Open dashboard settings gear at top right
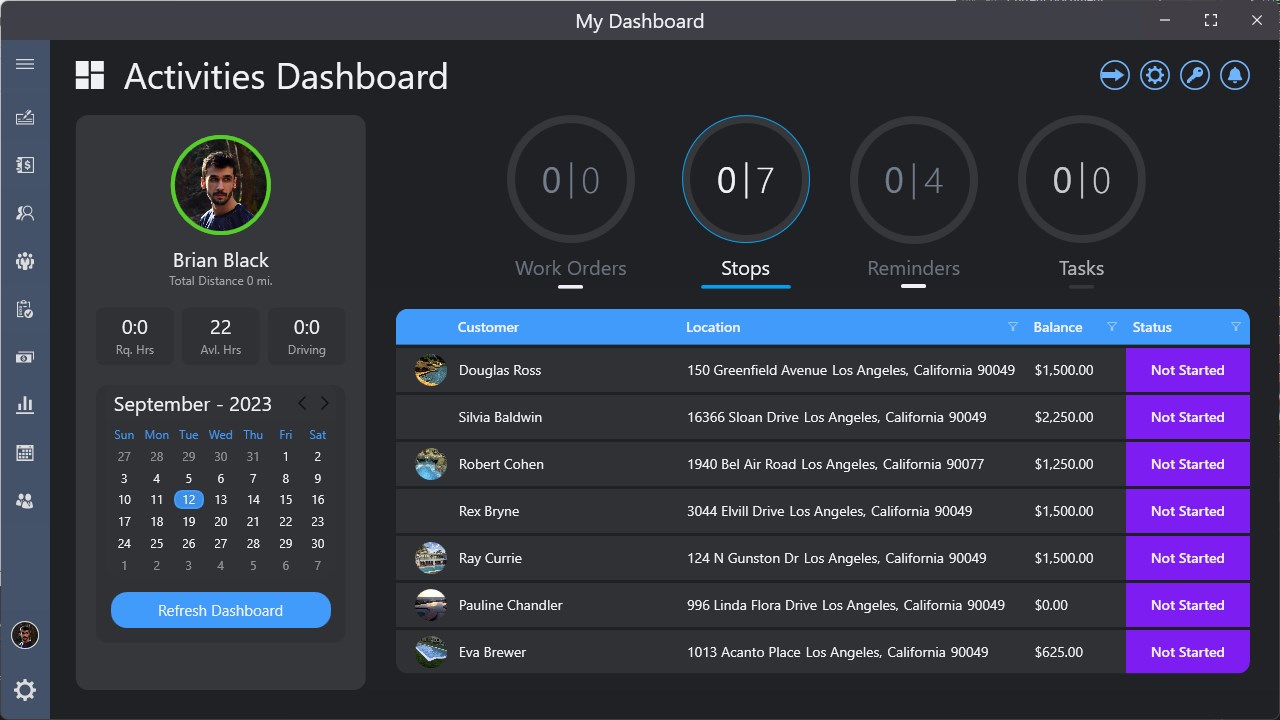 click(x=1154, y=75)
